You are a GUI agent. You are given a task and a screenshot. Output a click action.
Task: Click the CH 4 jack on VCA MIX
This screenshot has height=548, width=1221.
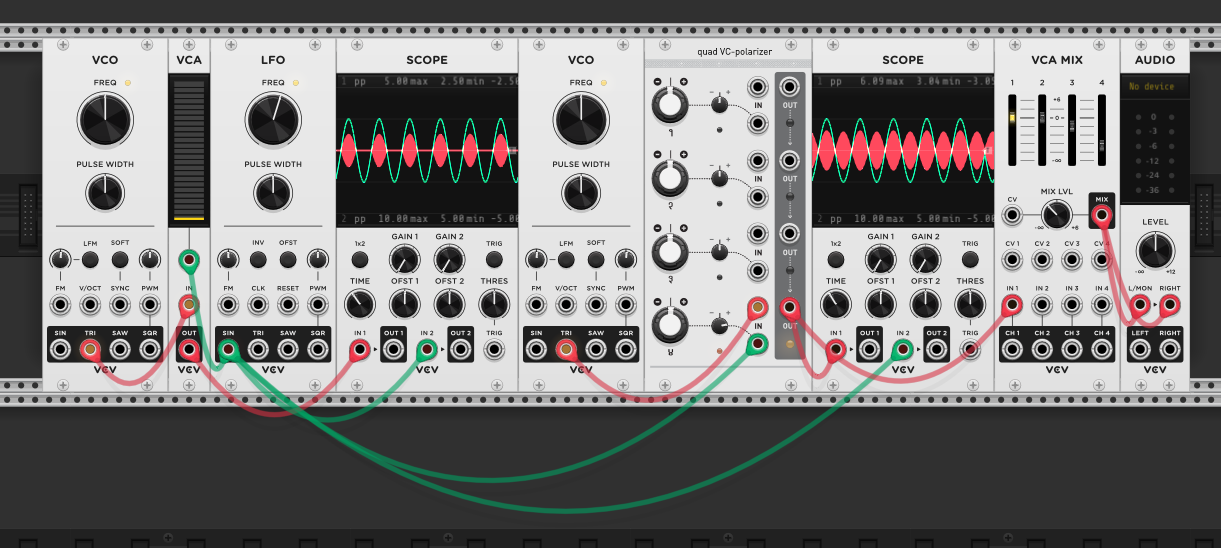click(1102, 350)
